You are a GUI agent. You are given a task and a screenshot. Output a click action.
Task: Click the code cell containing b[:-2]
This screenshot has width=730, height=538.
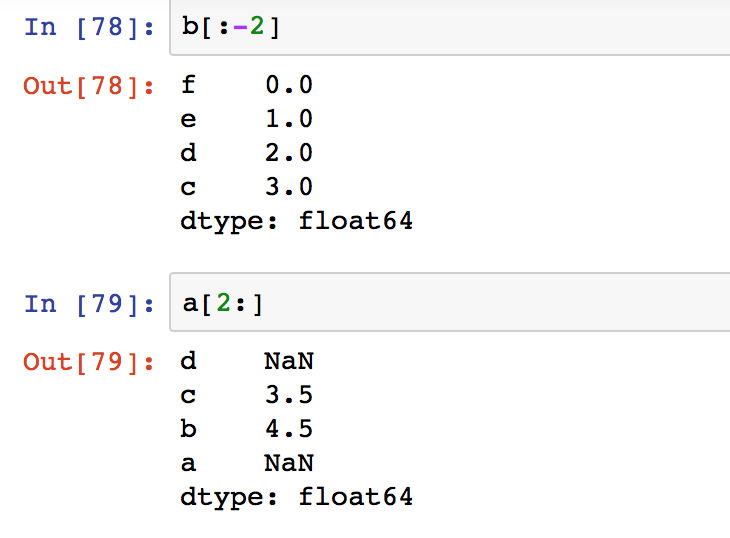coord(450,27)
